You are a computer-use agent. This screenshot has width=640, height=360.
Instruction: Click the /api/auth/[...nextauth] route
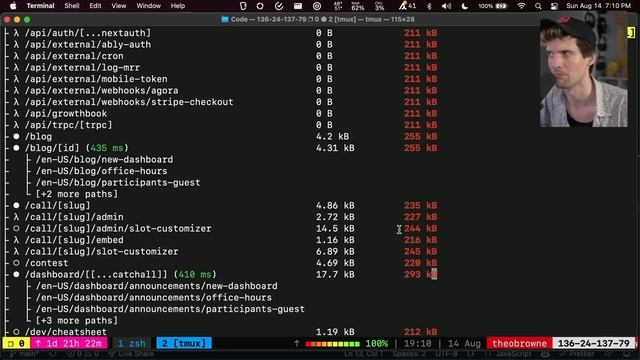pyautogui.click(x=88, y=33)
